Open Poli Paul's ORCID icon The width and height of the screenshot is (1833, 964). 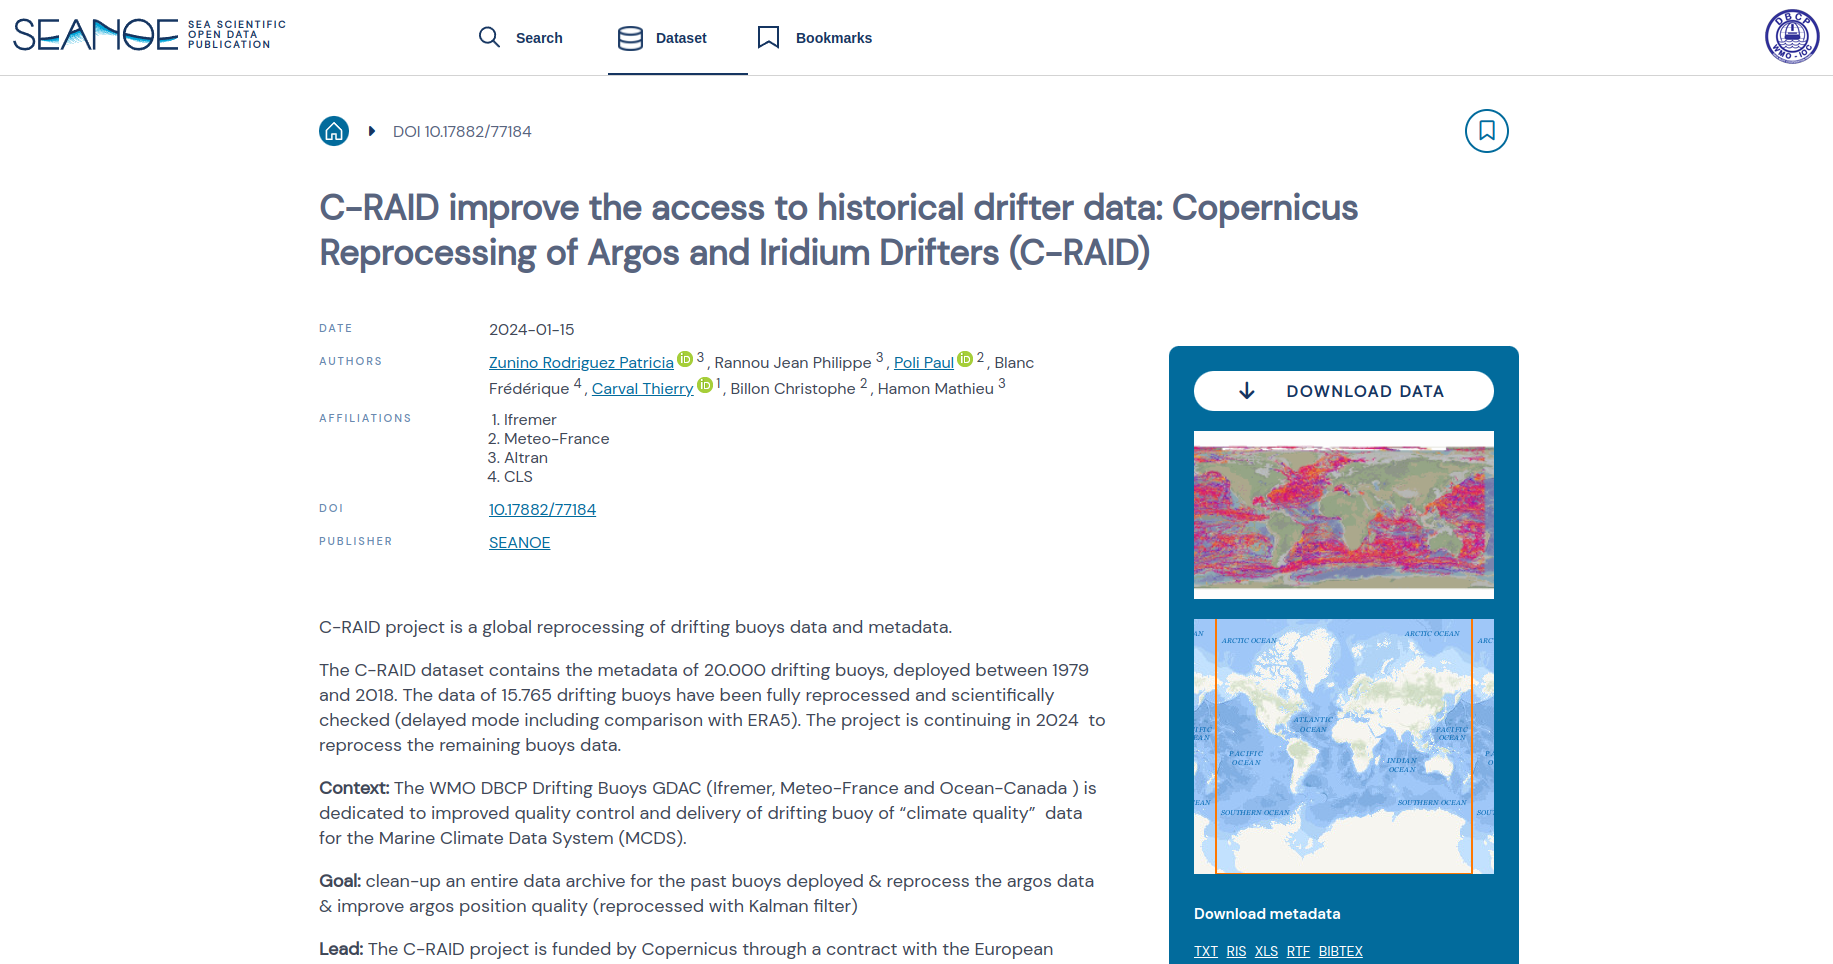[x=965, y=359]
